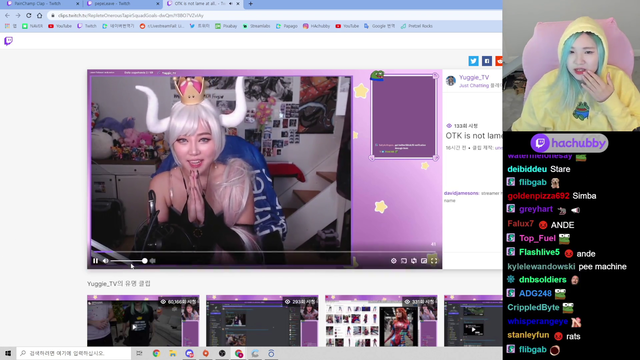This screenshot has height=360, width=640.
Task: Open clip player settings gear
Action: [x=393, y=261]
